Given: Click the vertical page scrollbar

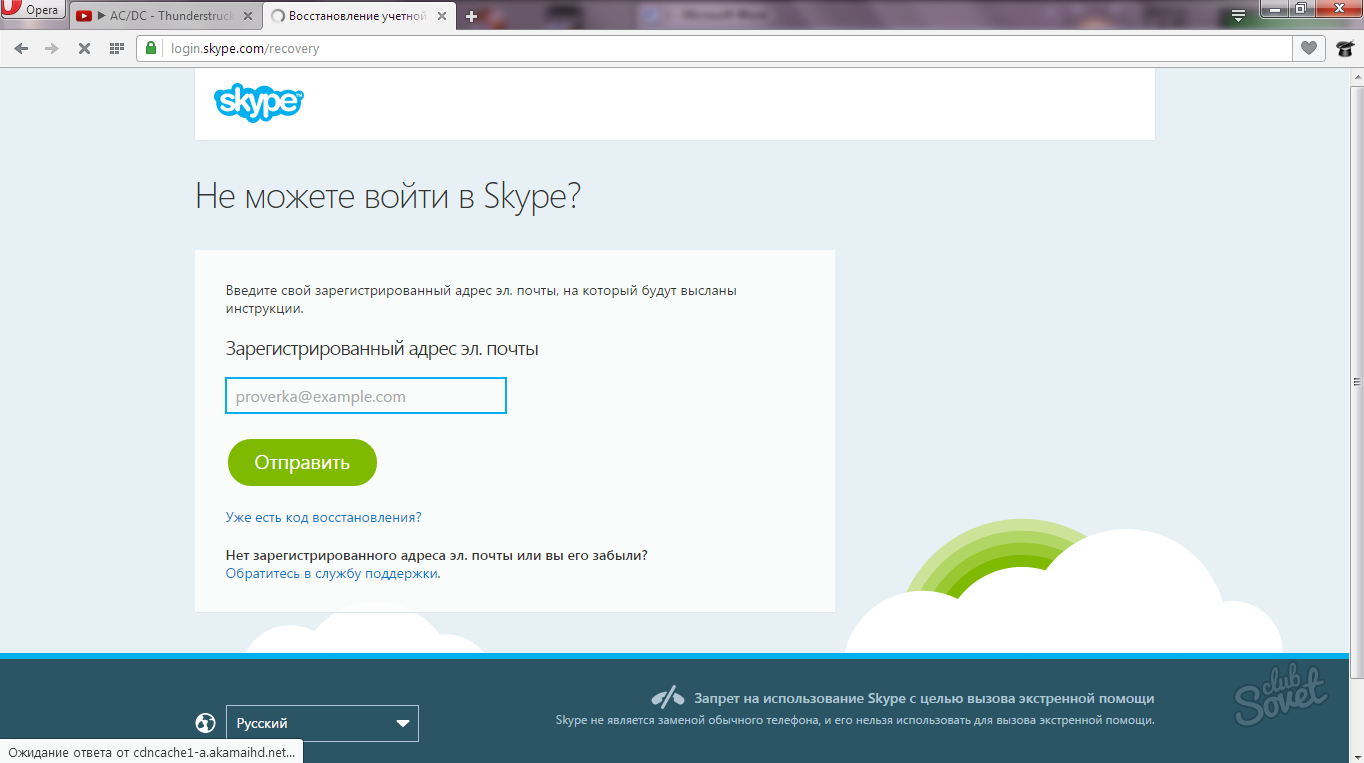Looking at the screenshot, I should (x=1356, y=380).
